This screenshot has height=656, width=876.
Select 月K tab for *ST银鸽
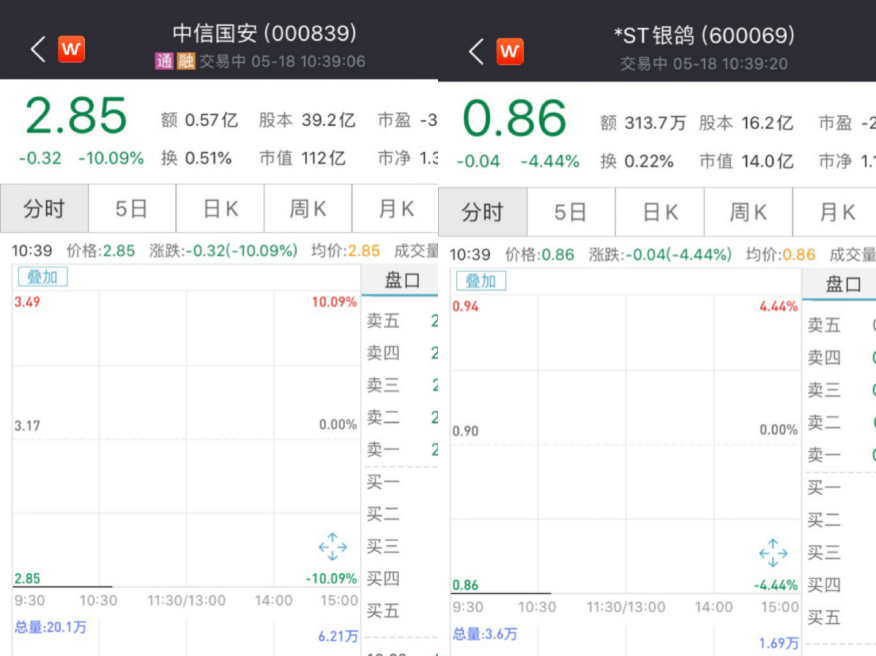coord(835,212)
